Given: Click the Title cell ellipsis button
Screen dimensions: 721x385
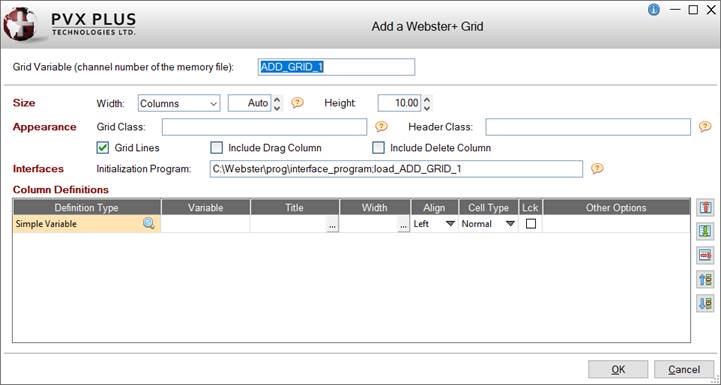Looking at the screenshot, I should tap(332, 225).
